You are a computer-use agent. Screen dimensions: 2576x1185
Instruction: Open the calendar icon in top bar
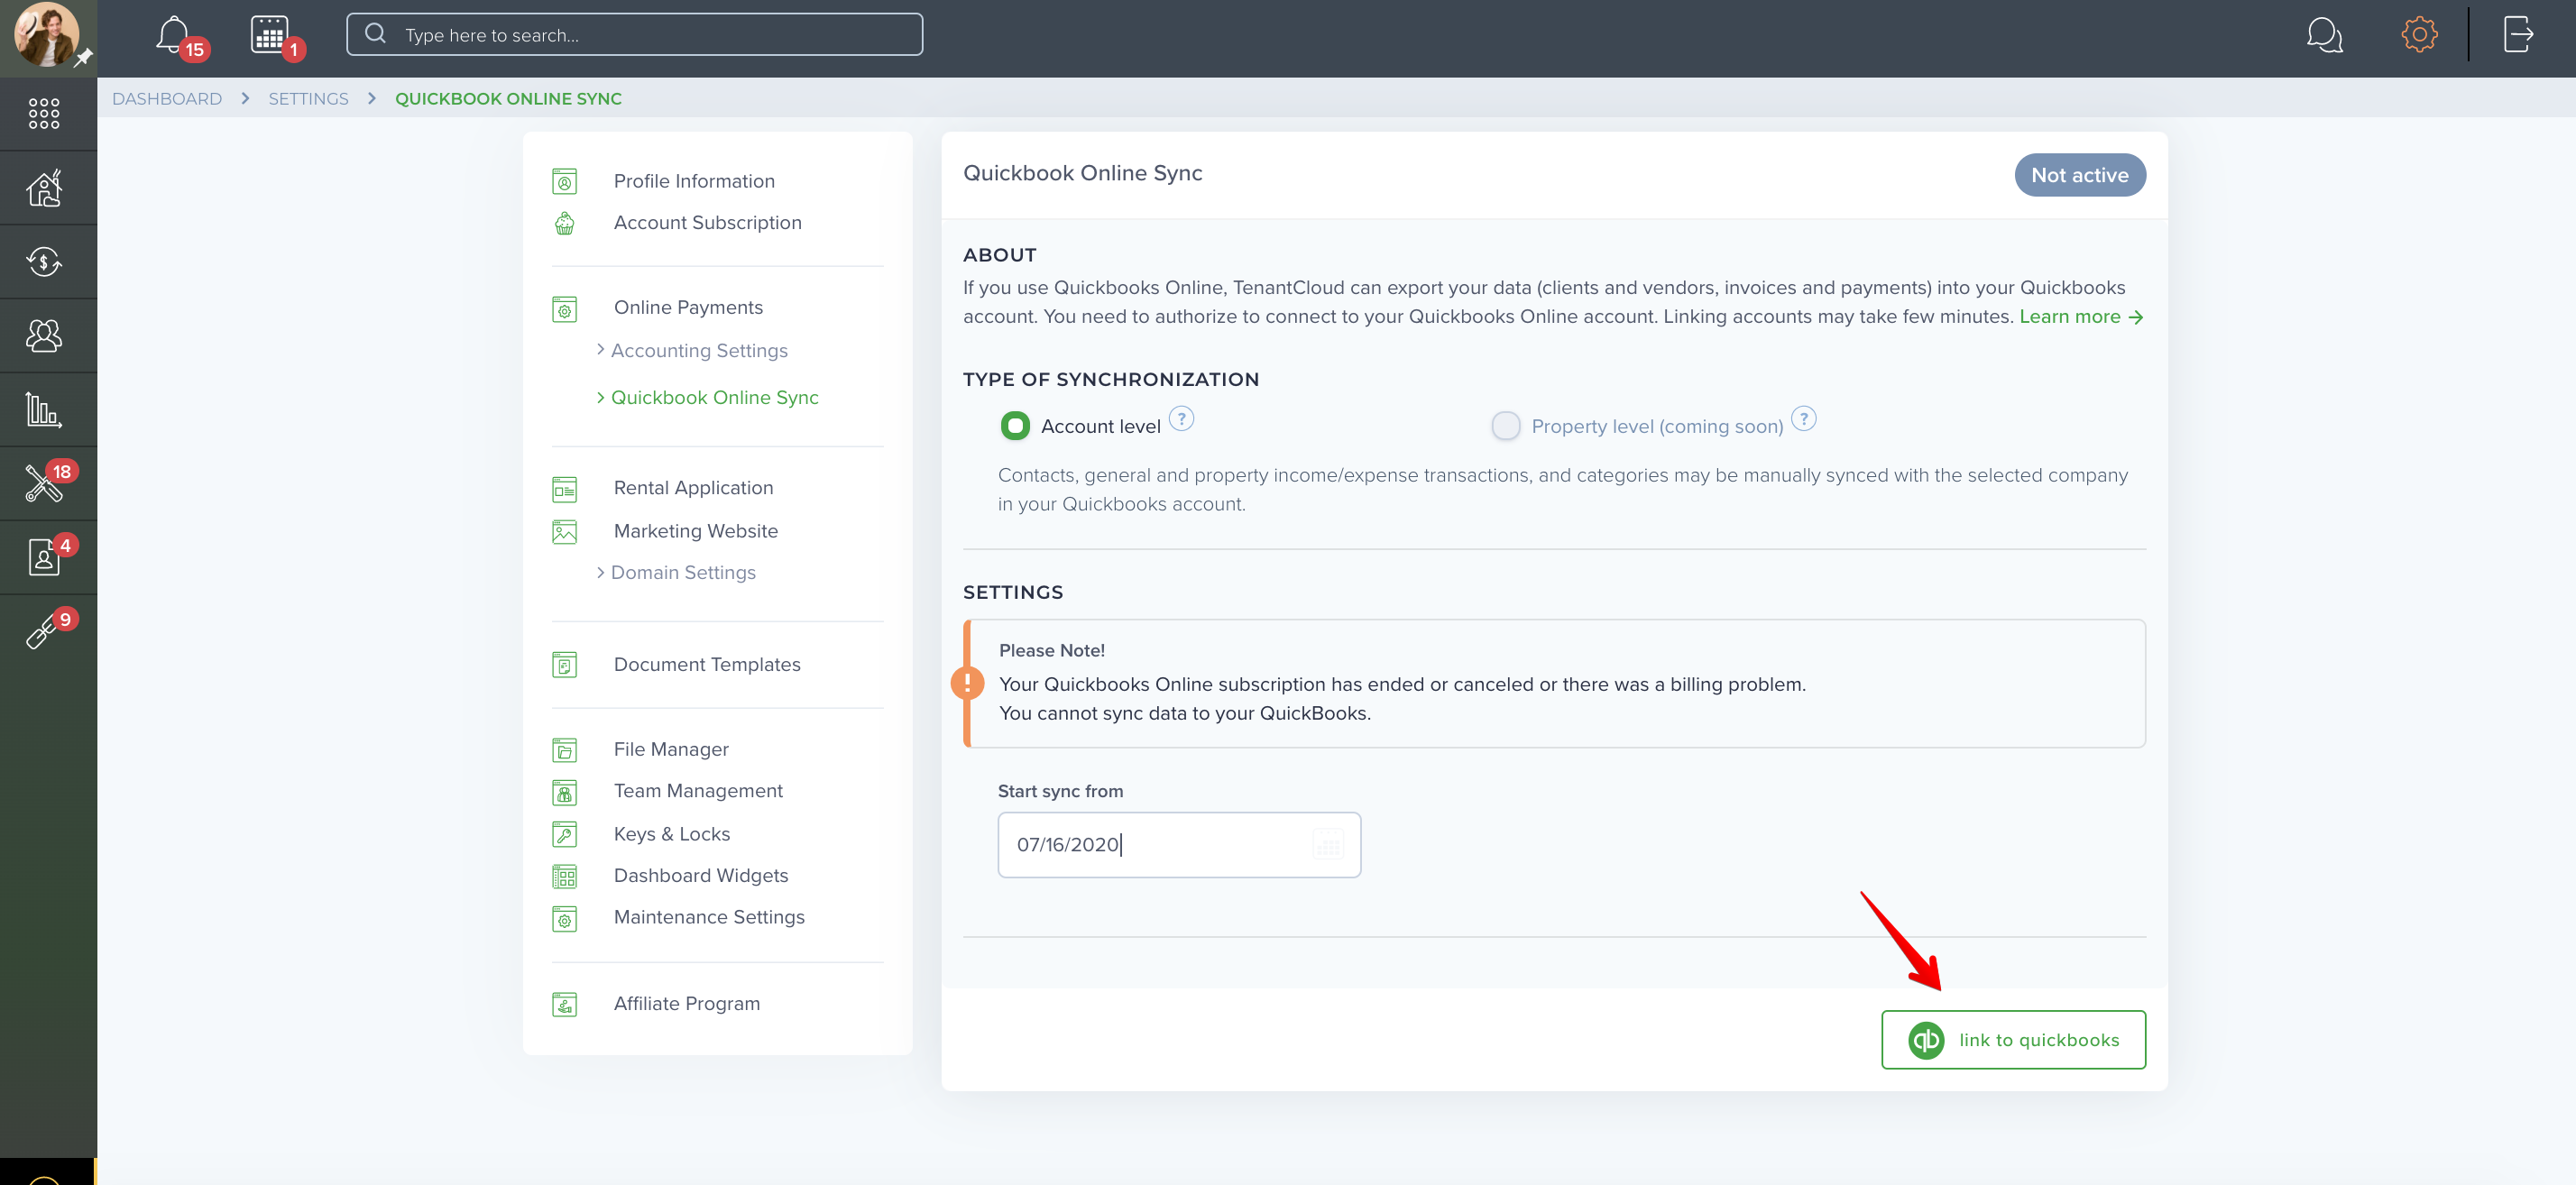click(x=269, y=35)
